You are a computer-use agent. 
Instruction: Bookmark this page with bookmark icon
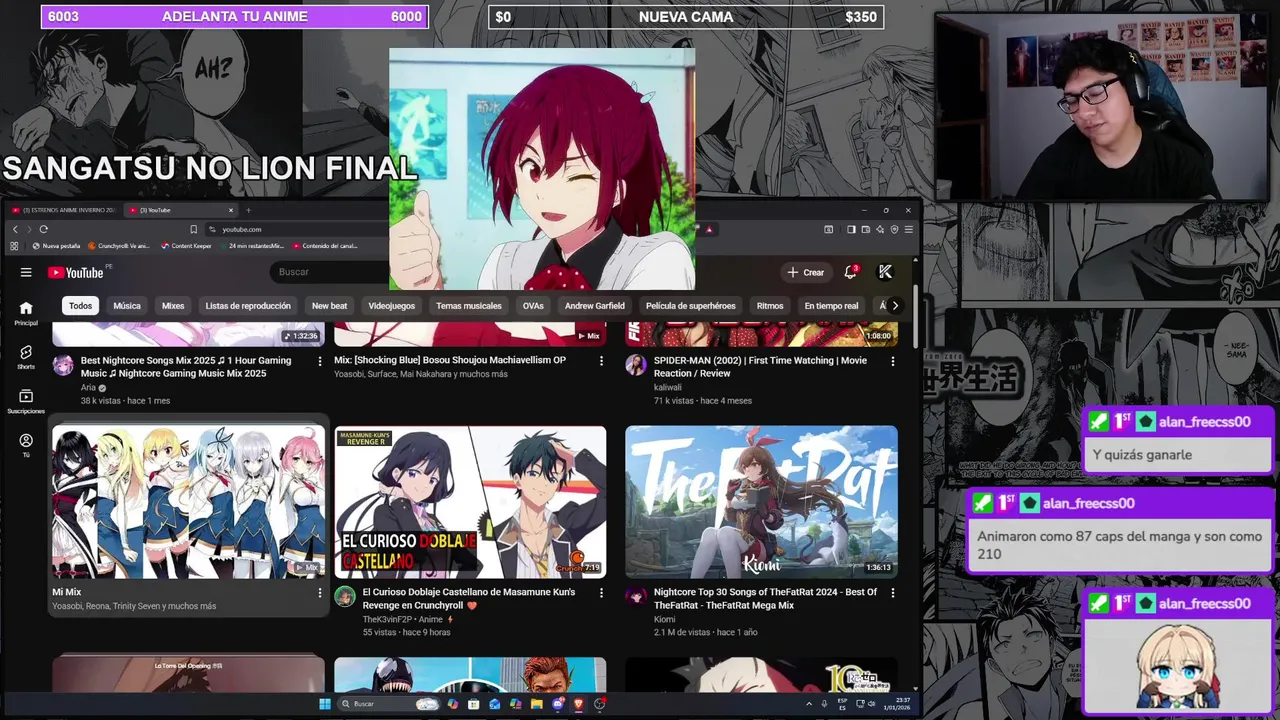pos(193,229)
